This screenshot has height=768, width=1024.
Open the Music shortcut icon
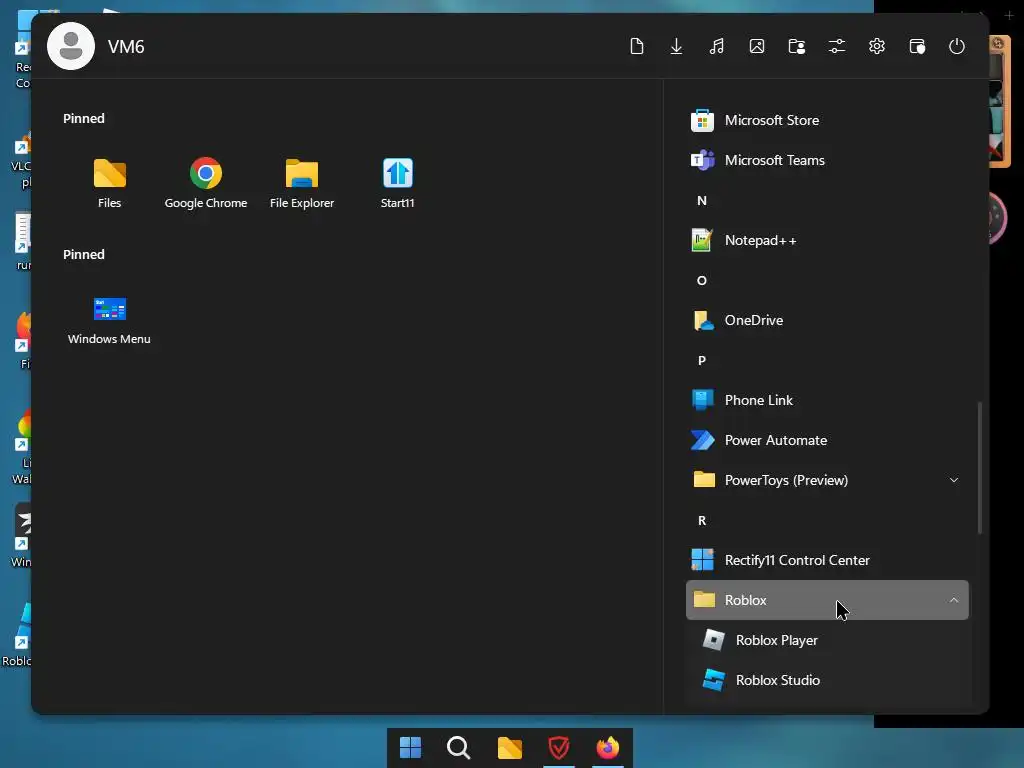(716, 46)
